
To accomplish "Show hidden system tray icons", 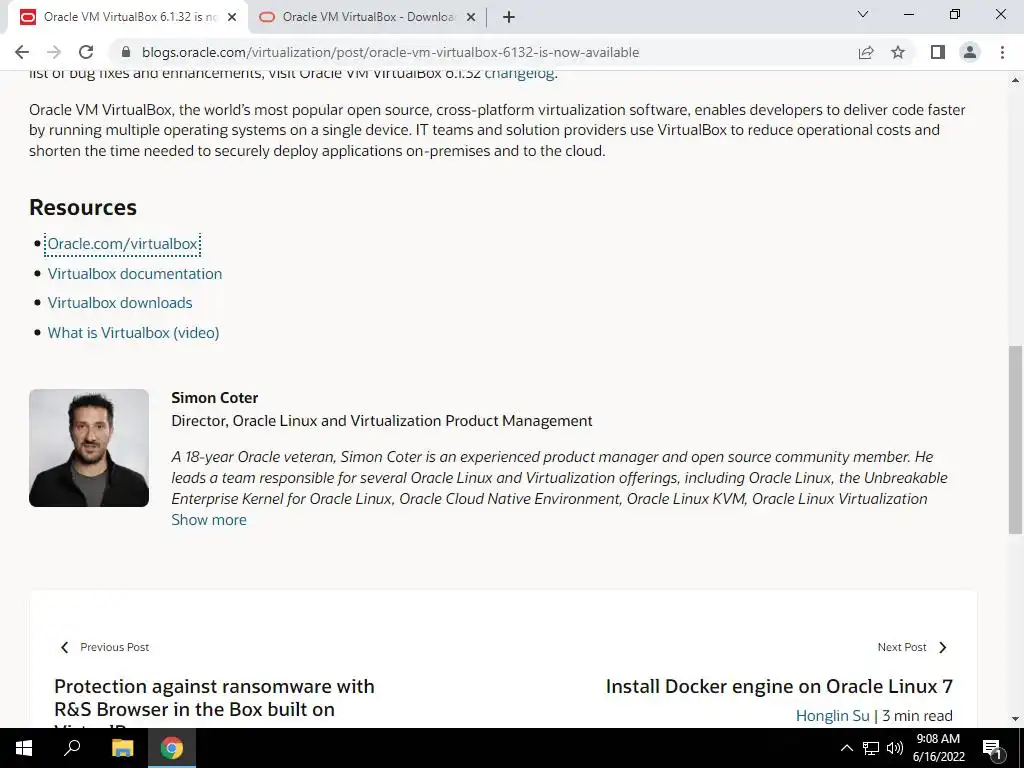I will [x=846, y=748].
